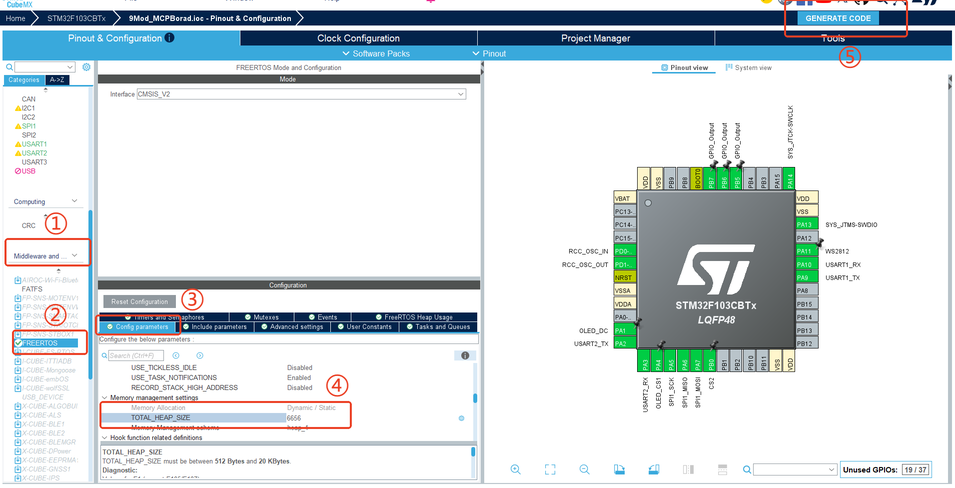Open the Advanced settings tab

click(x=292, y=327)
